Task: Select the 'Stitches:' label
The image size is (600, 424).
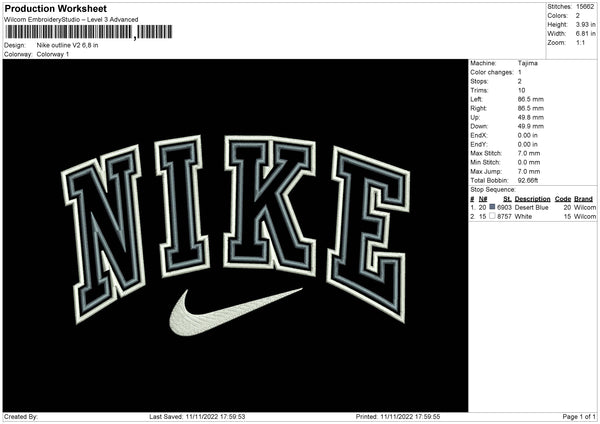Action: pyautogui.click(x=559, y=7)
